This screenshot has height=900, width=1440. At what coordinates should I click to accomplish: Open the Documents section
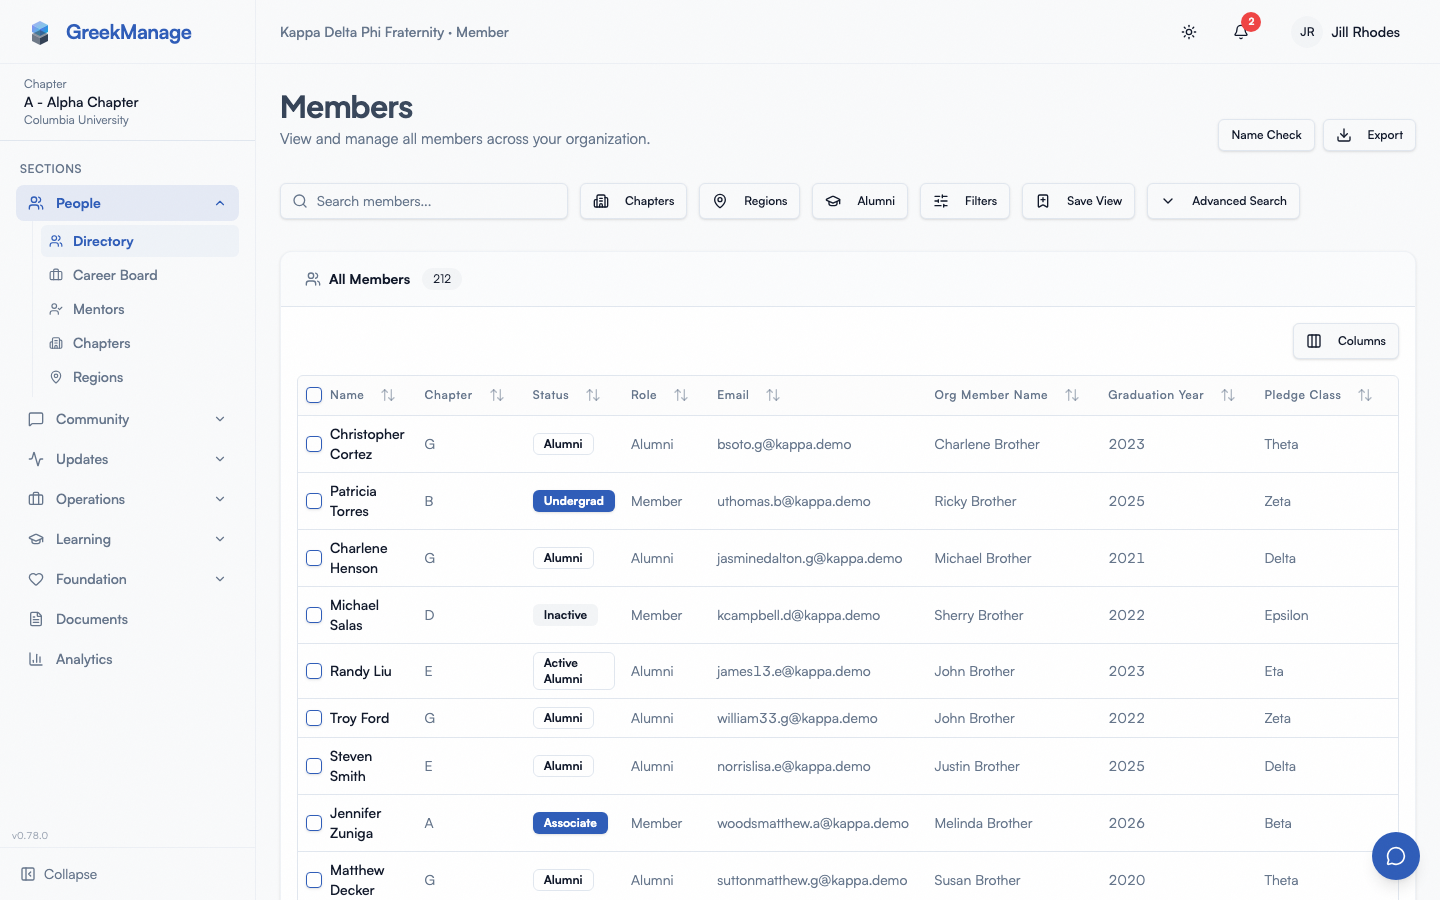pyautogui.click(x=128, y=619)
